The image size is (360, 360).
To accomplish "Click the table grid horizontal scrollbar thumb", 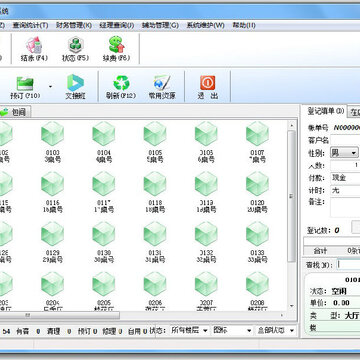I will tap(60, 315).
